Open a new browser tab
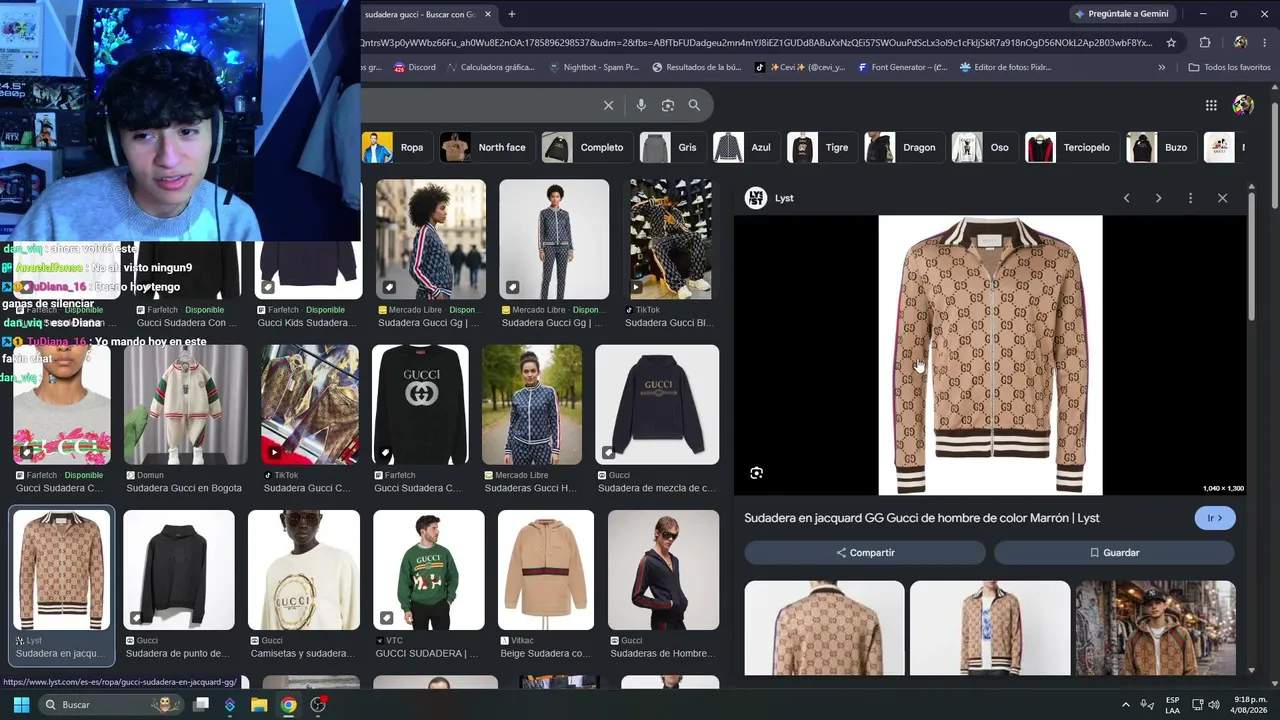 click(512, 14)
